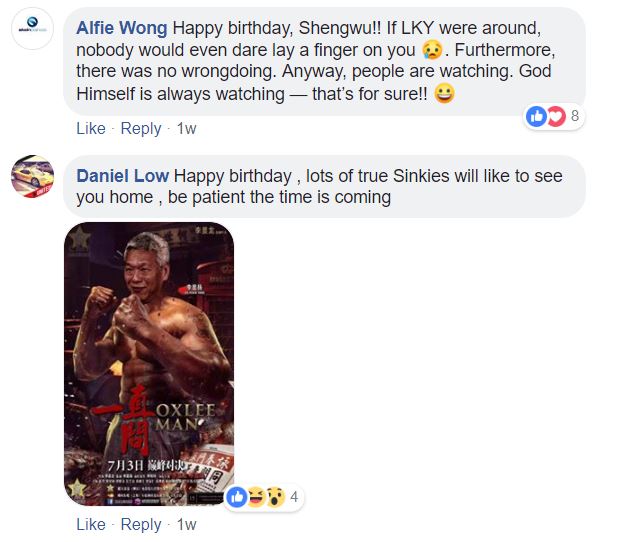
Task: Open Daniel Low's profile avatar
Action: click(32, 177)
